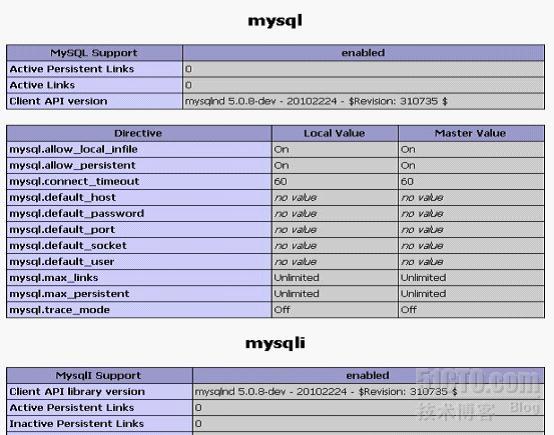Click local value "On" for mysql.allow_local_infile
The image size is (554, 435).
click(282, 149)
